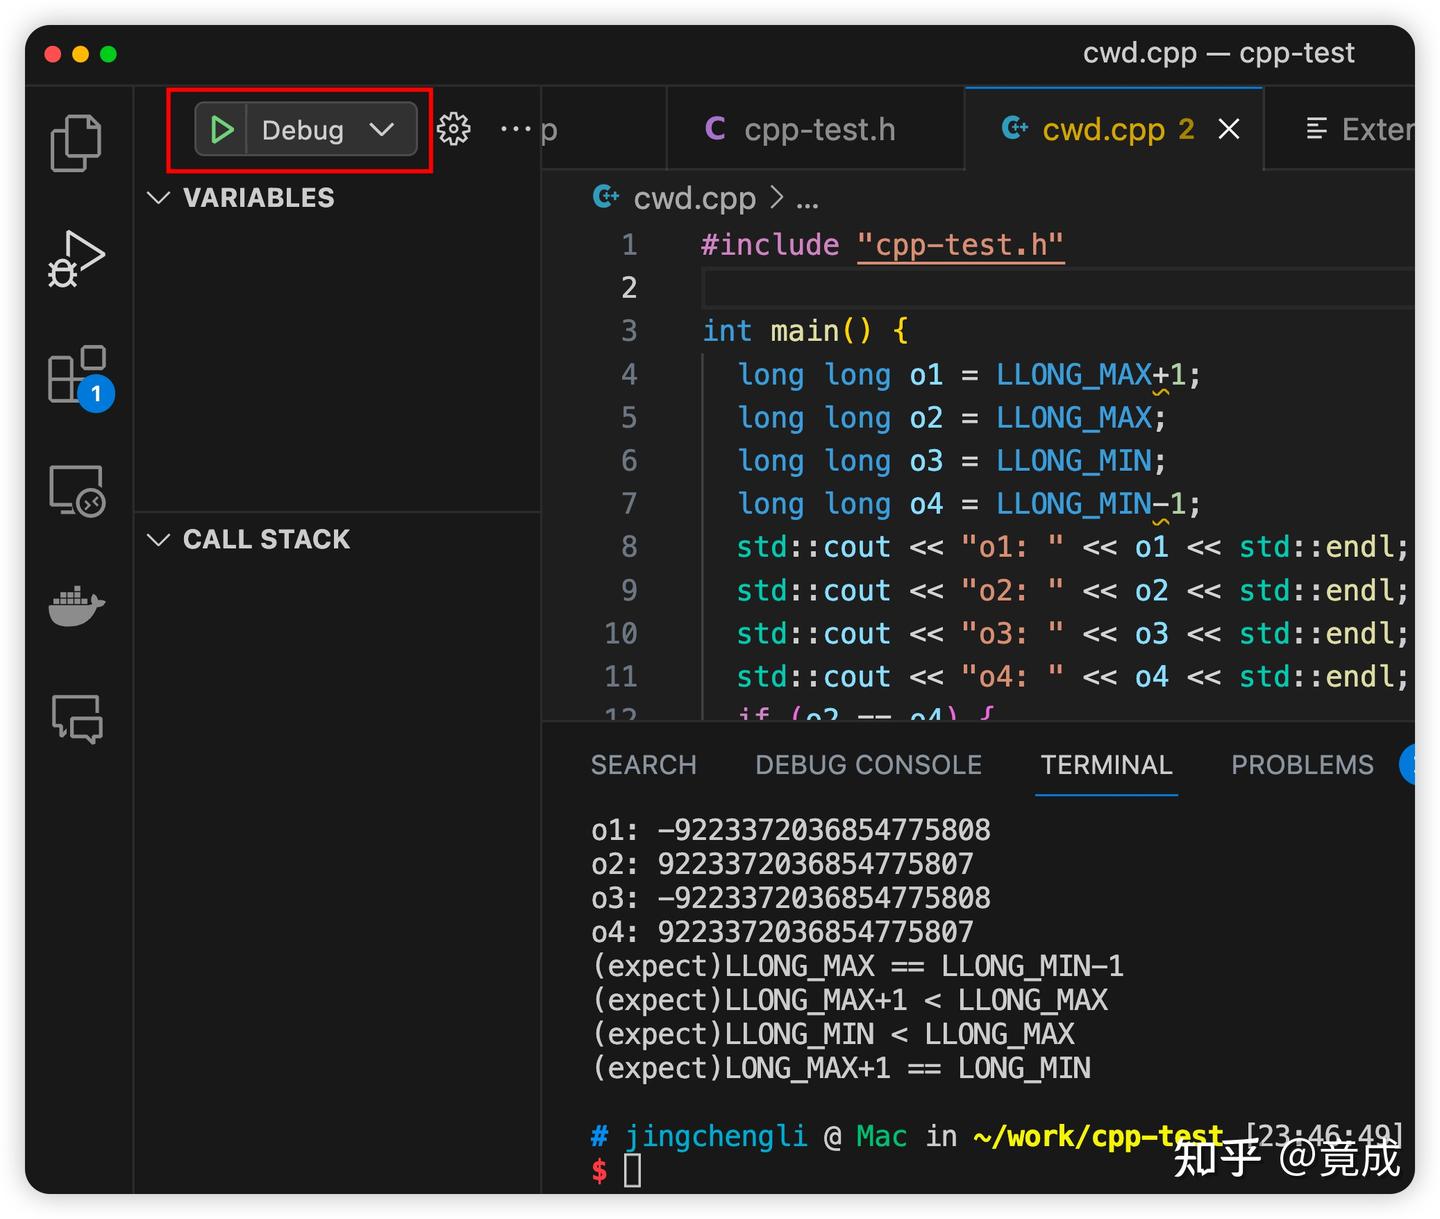1440x1219 pixels.
Task: Open the DEBUG CONSOLE panel tab
Action: click(x=868, y=765)
